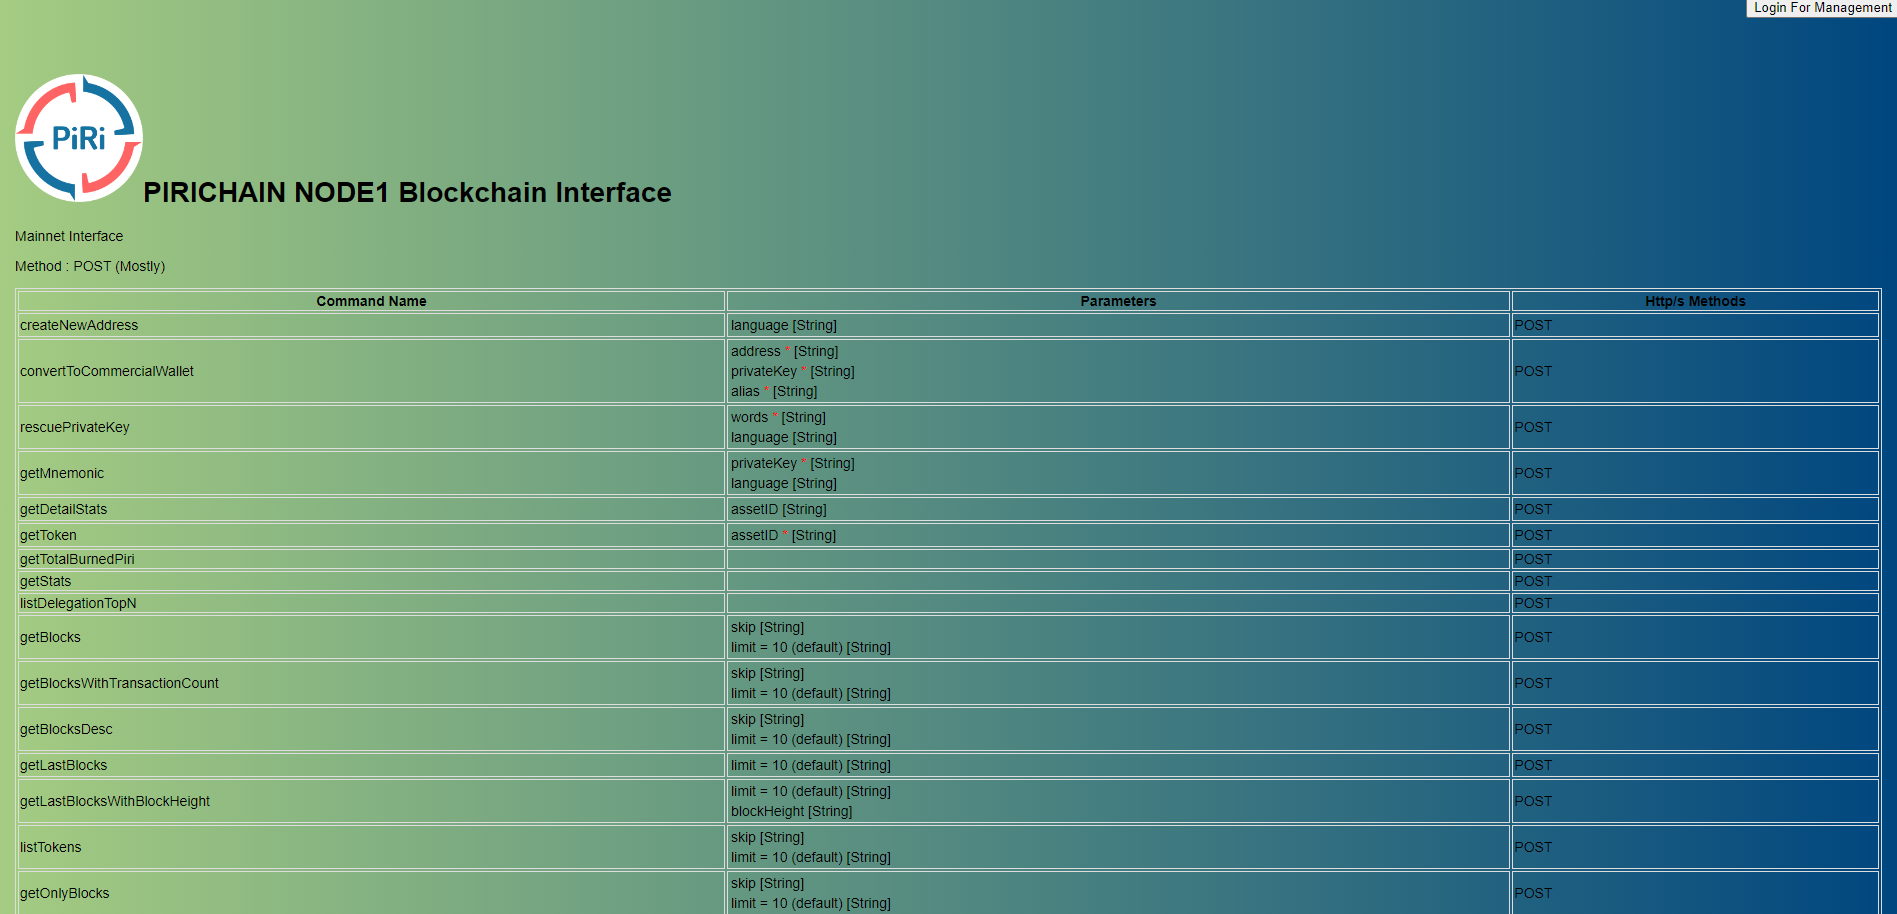Image resolution: width=1897 pixels, height=914 pixels.
Task: Select the listTokens command row
Action: pyautogui.click(x=51, y=847)
